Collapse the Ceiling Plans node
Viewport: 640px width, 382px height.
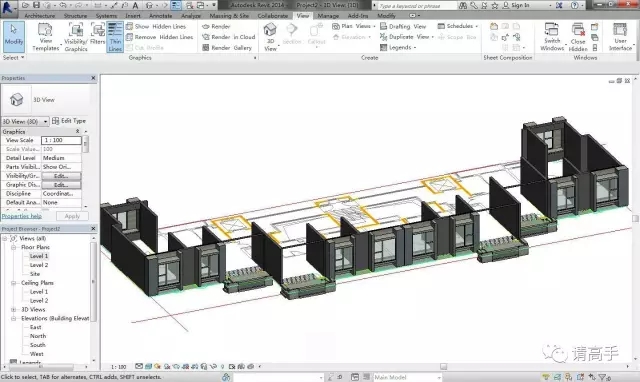tap(13, 283)
